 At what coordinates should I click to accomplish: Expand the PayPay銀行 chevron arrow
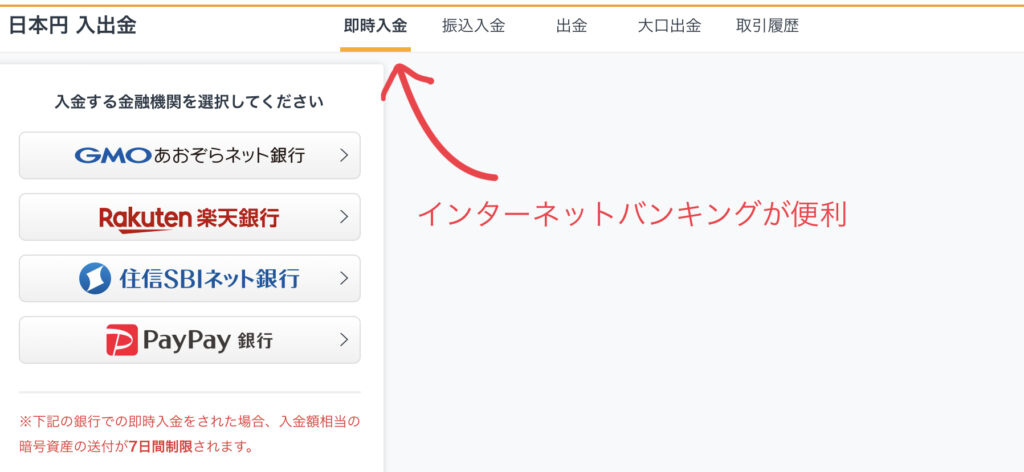[344, 340]
